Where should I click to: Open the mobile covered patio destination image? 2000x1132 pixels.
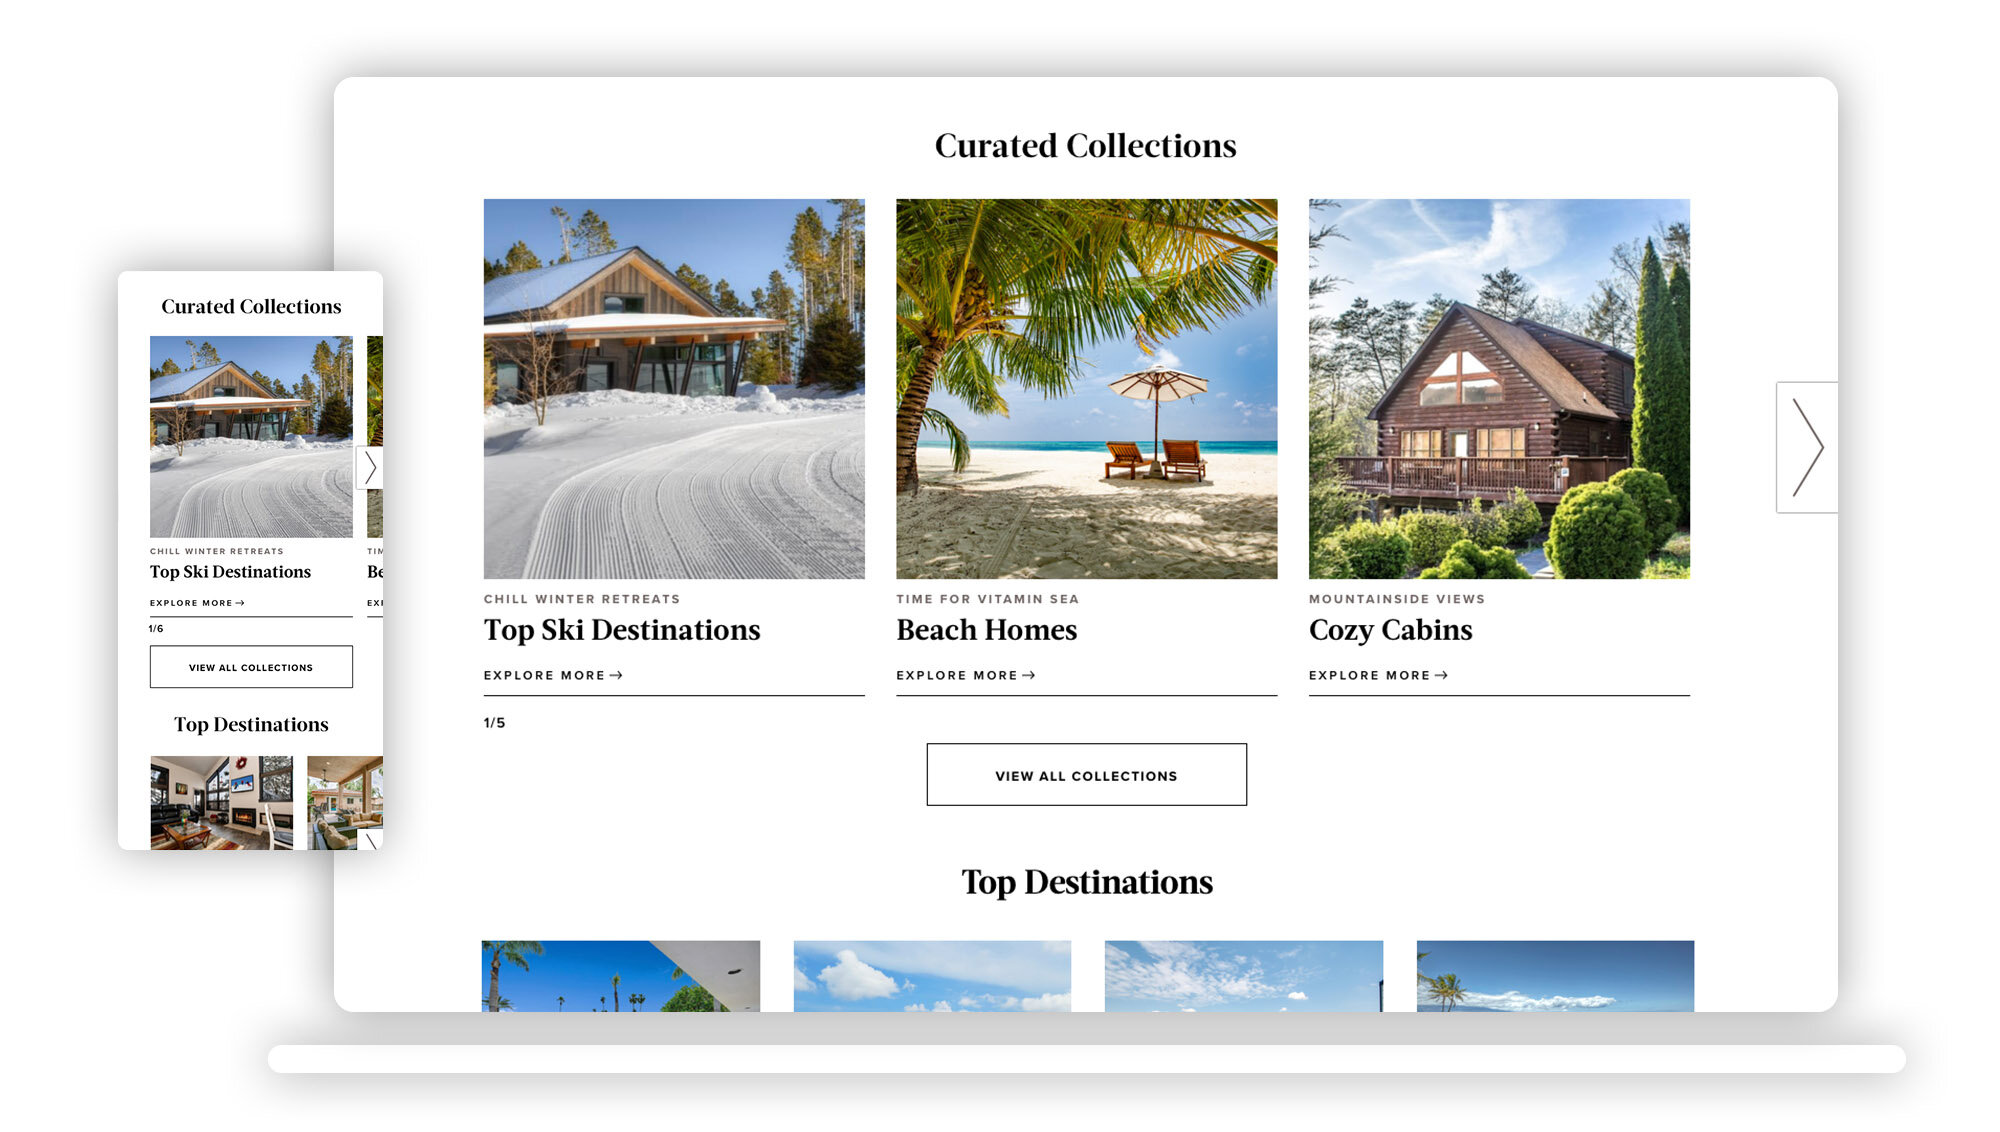click(x=345, y=803)
